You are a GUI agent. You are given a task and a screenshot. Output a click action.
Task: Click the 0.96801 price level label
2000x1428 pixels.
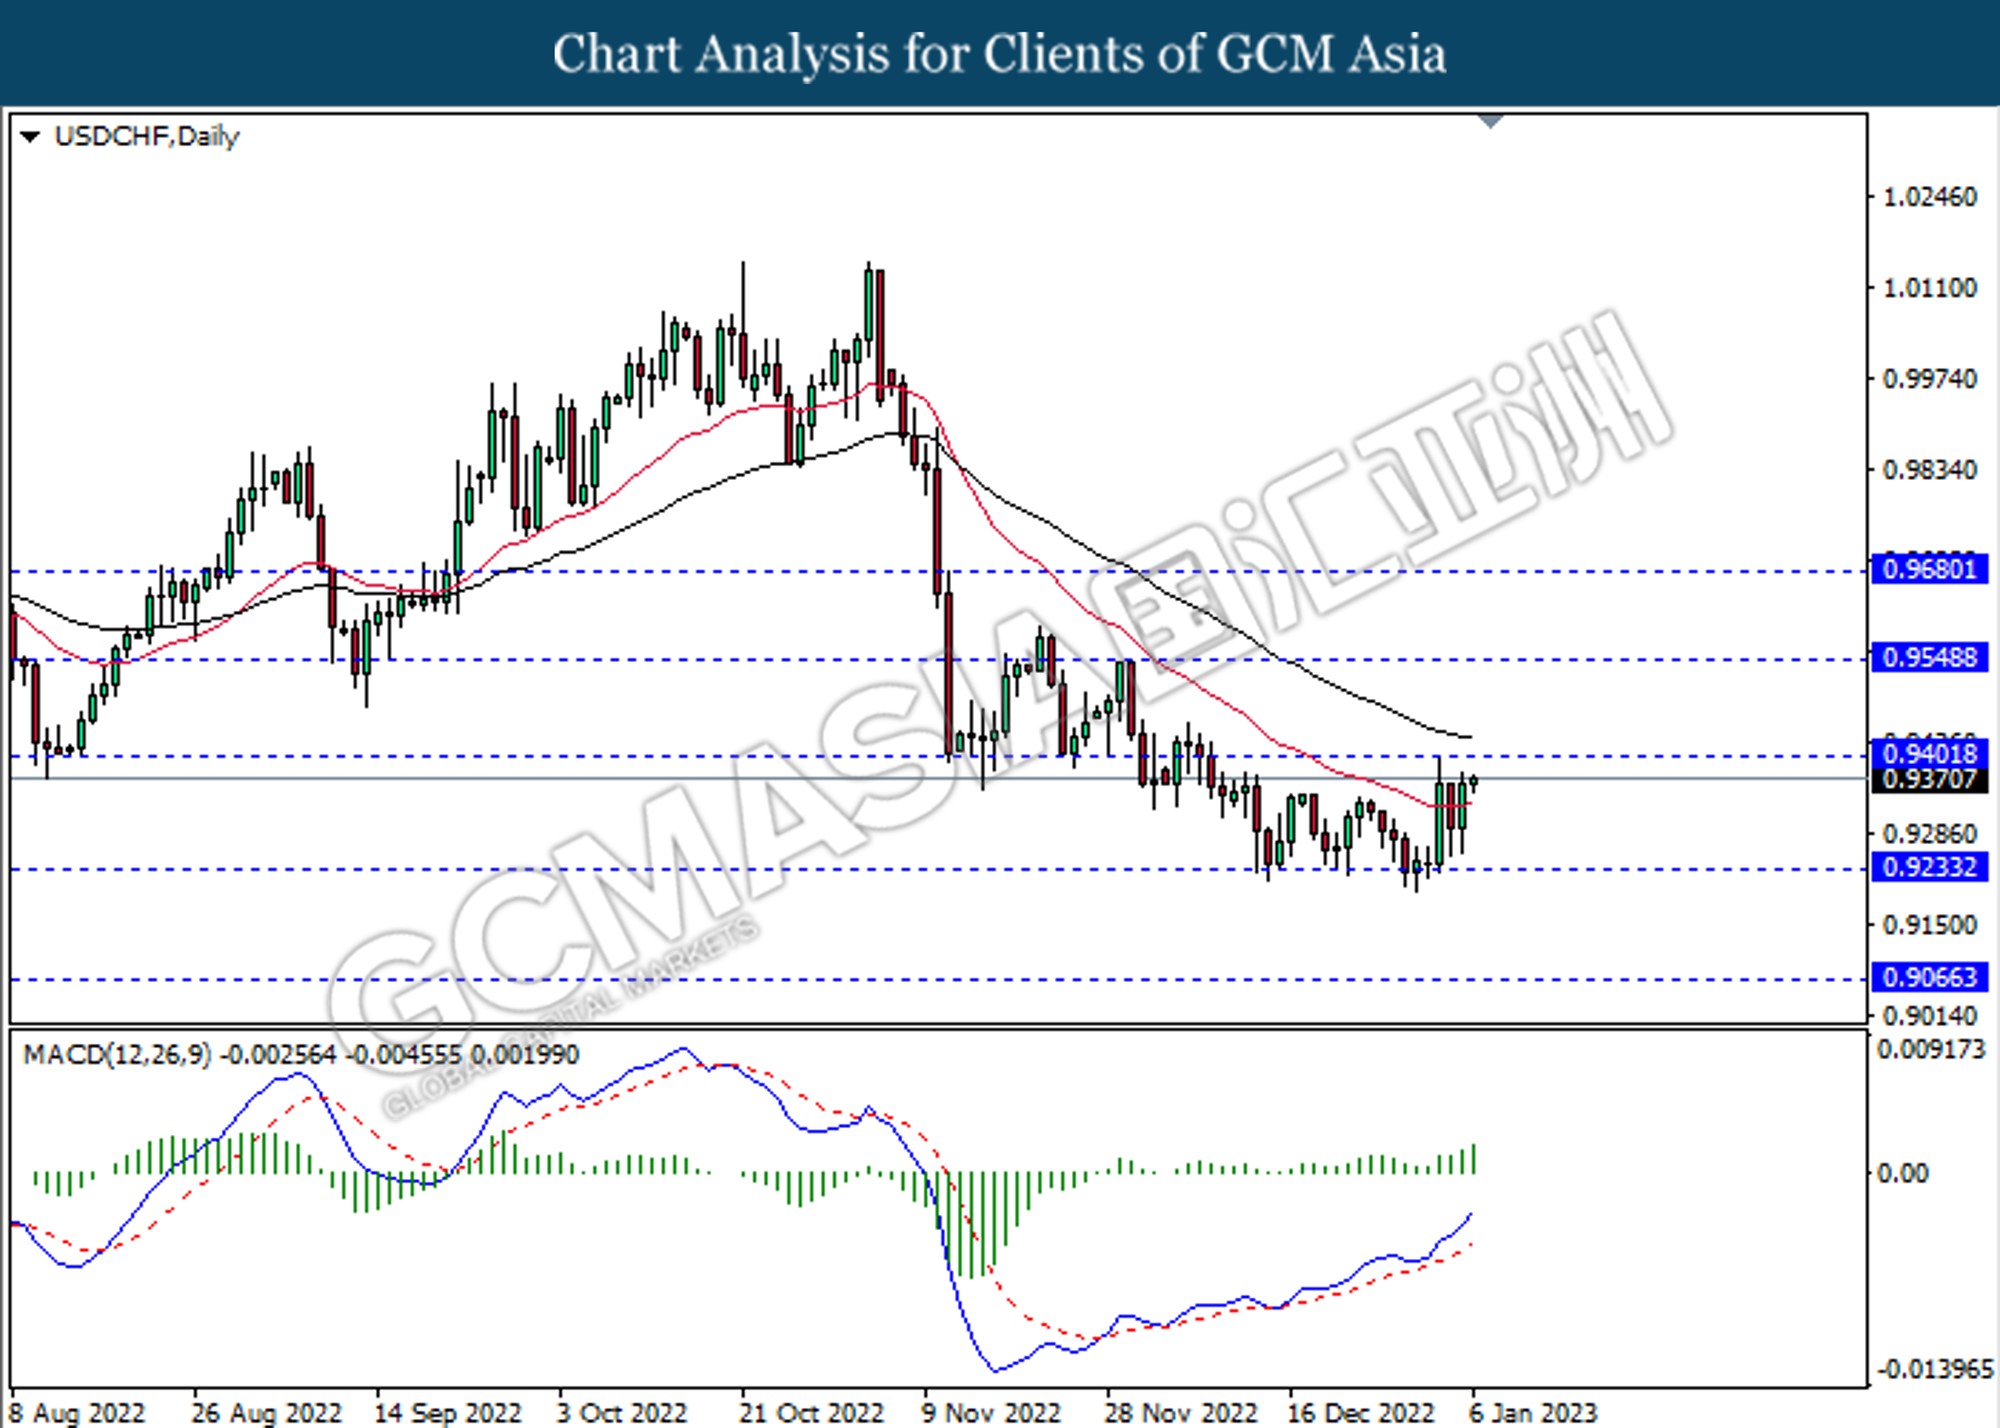(1929, 570)
